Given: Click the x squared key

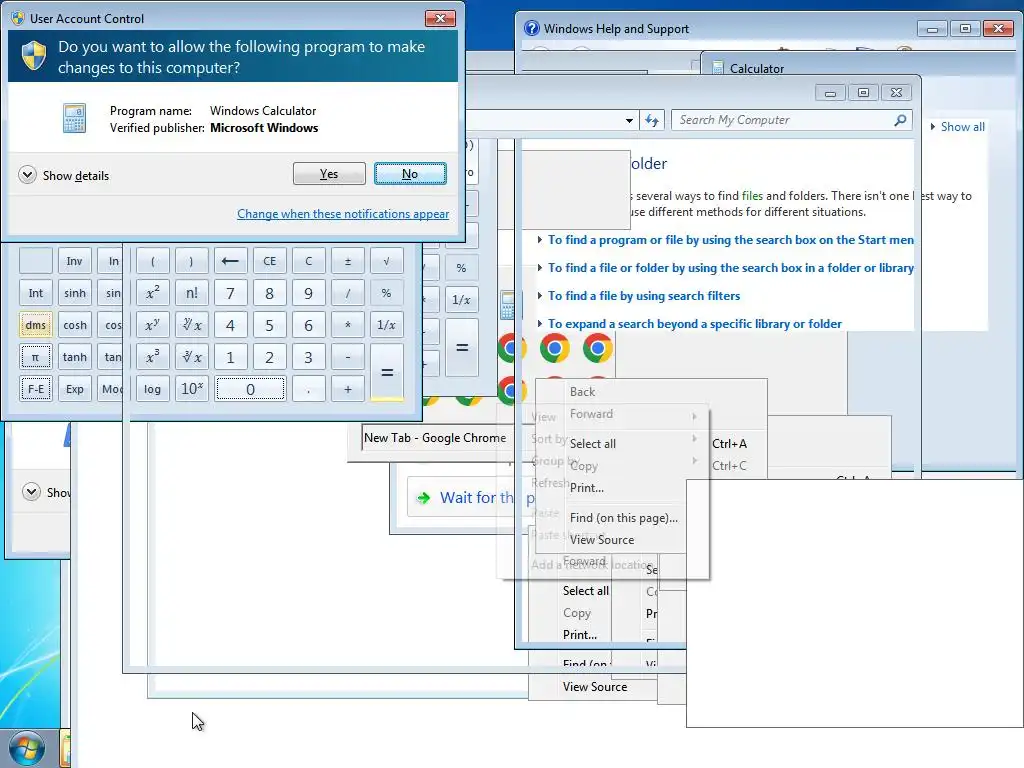Looking at the screenshot, I should coord(152,293).
